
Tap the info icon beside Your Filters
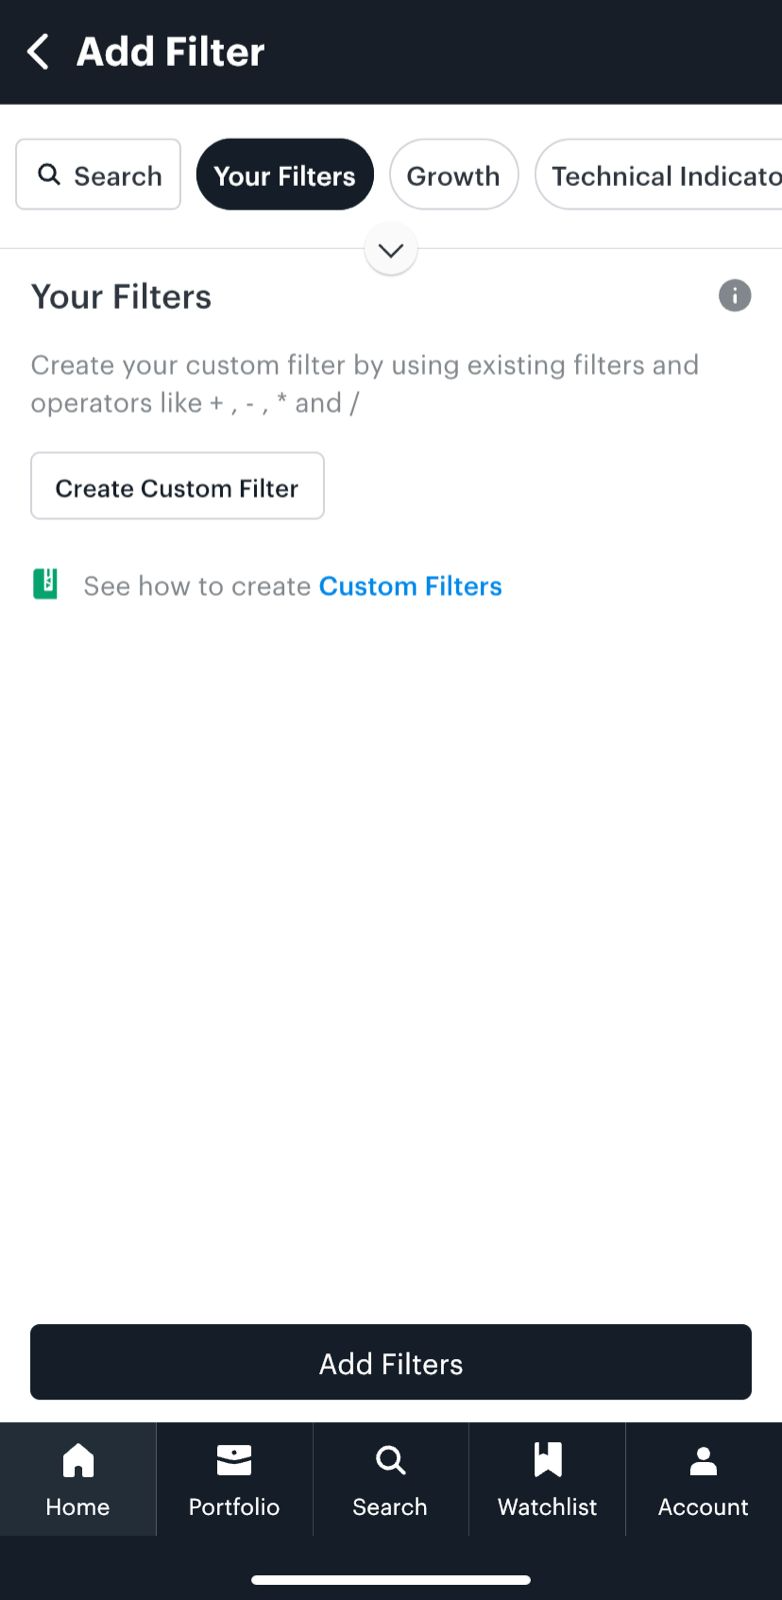[x=734, y=295]
